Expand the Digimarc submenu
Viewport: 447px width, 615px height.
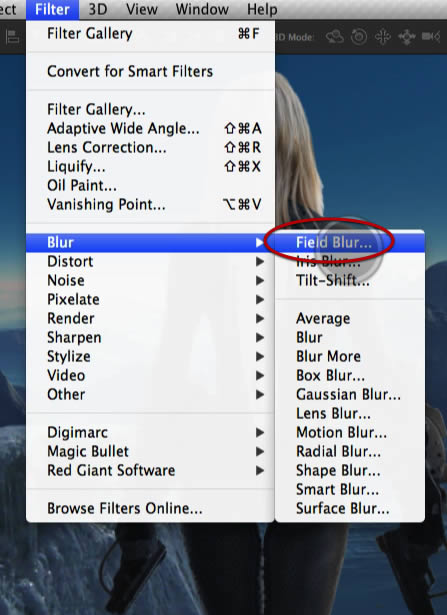click(x=150, y=432)
